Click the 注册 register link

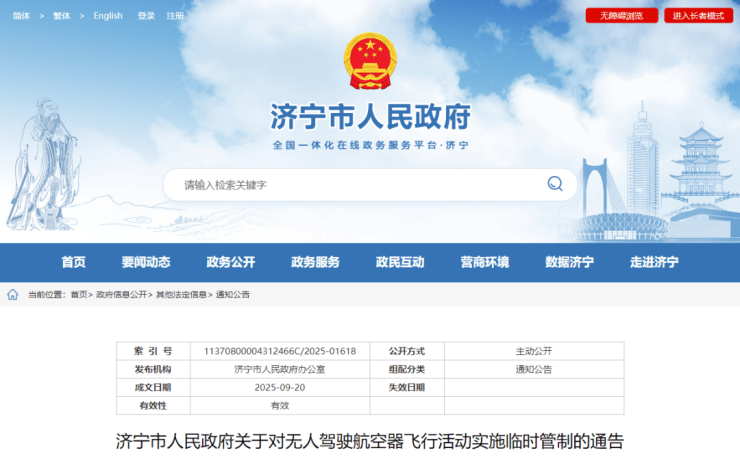[x=175, y=16]
